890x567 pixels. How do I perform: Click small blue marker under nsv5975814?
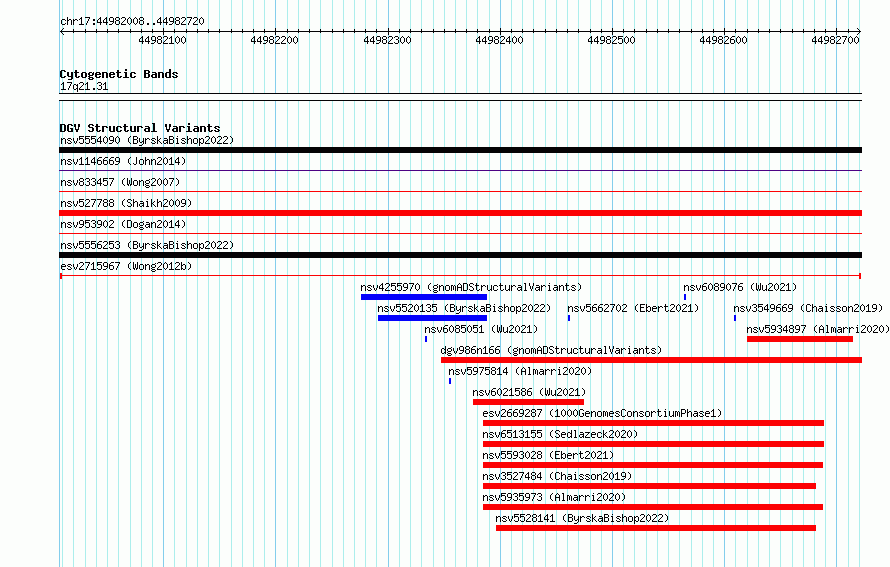(x=450, y=381)
